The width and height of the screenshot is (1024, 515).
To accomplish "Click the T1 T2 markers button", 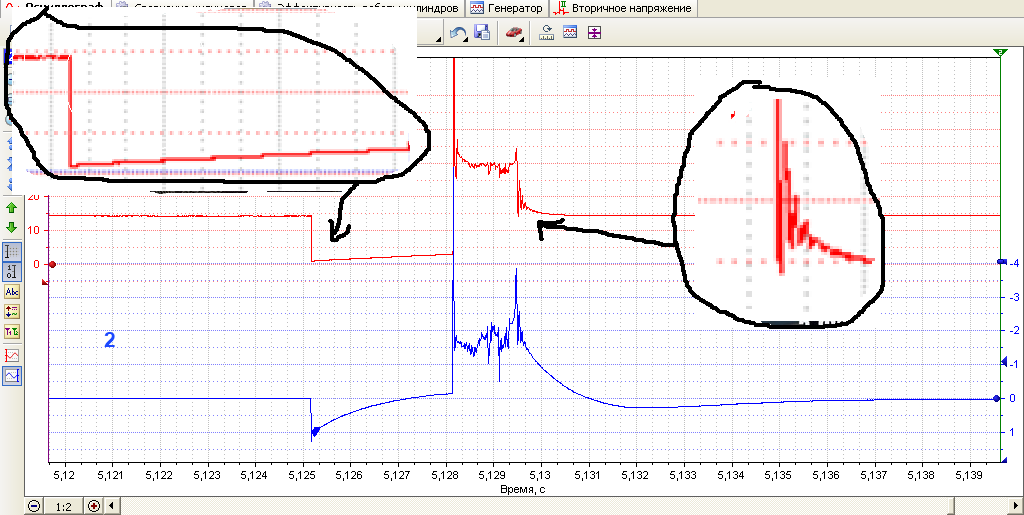I will point(12,332).
